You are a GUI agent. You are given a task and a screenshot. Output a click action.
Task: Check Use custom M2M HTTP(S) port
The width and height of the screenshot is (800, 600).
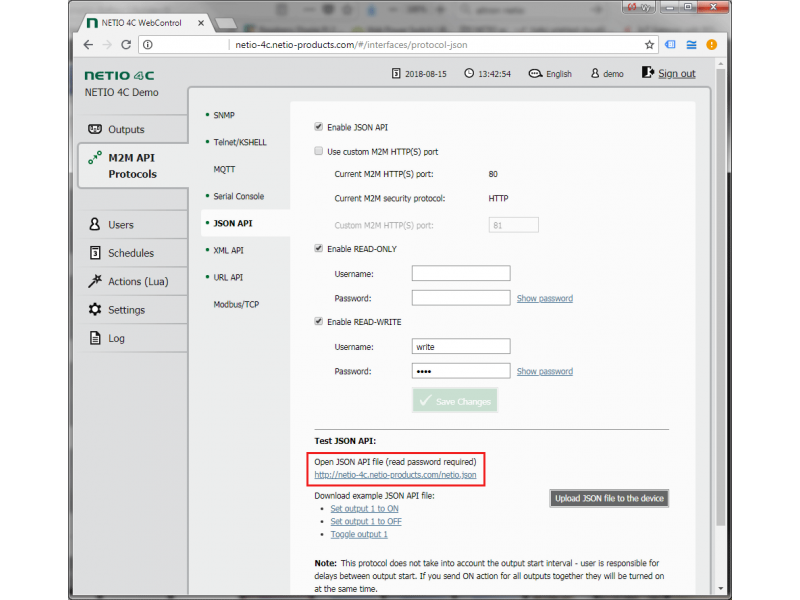(318, 151)
